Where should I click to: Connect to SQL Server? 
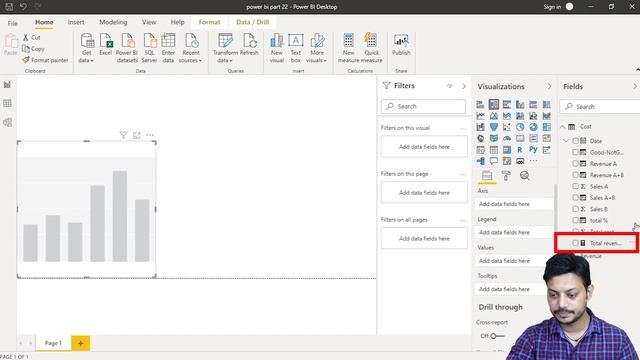click(149, 48)
